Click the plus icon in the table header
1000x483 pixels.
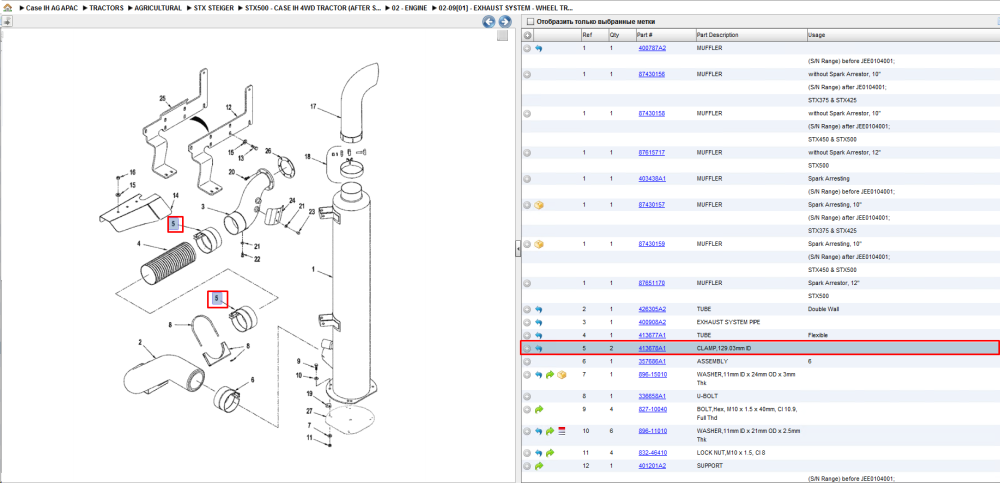click(x=527, y=35)
